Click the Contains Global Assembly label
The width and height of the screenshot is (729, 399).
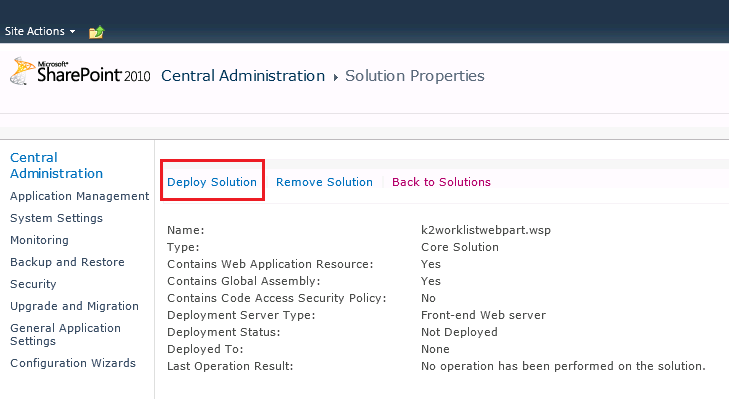pos(244,281)
